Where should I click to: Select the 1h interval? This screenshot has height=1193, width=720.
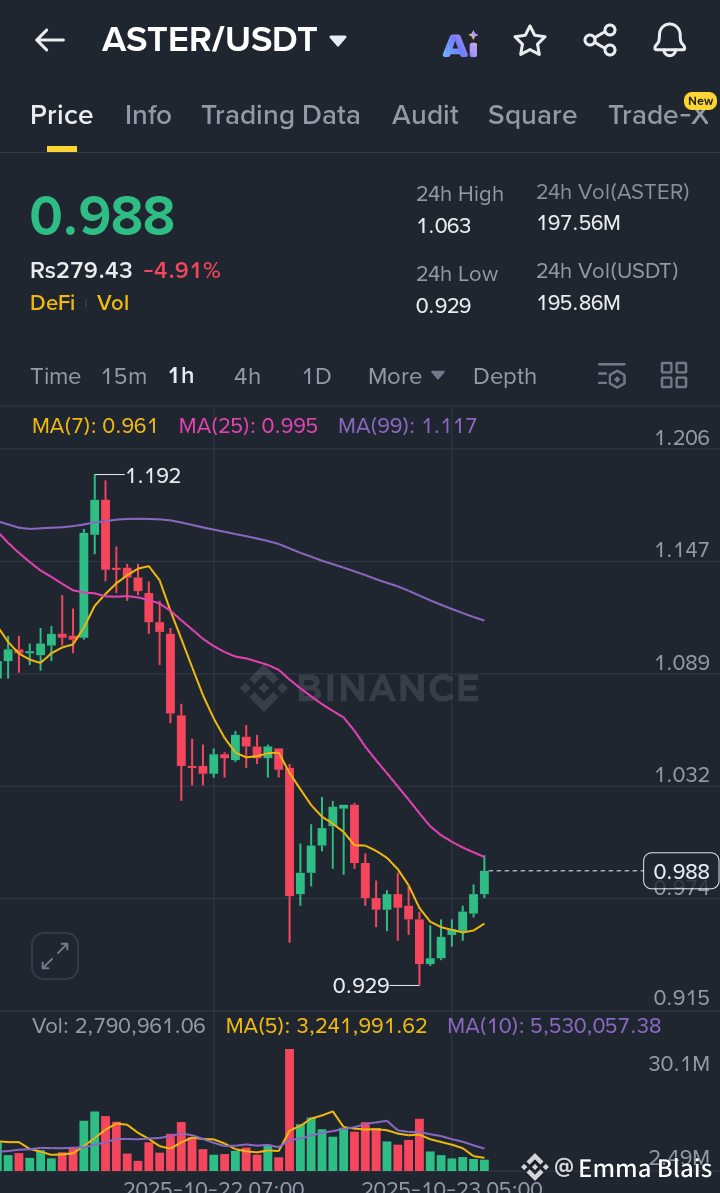pos(181,376)
